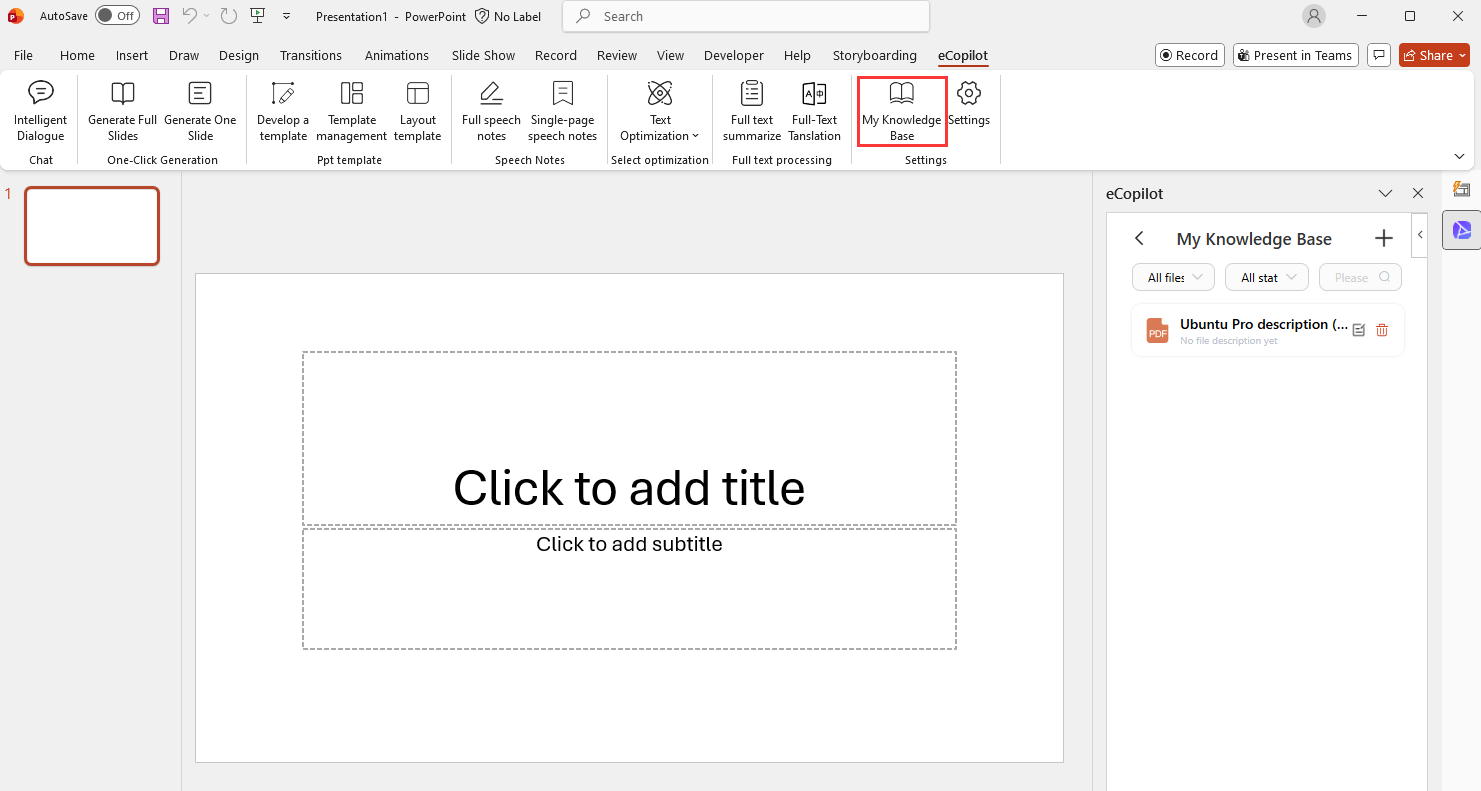Toggle the AutoSave switch
Screen dimensions: 1481x791
coord(117,16)
